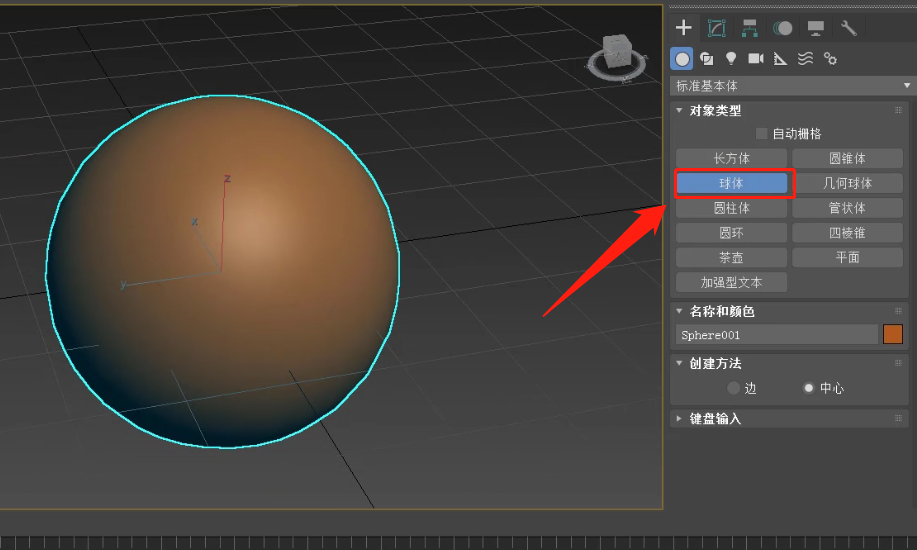Click the 管状体 tube button
The image size is (917, 550).
pos(847,208)
